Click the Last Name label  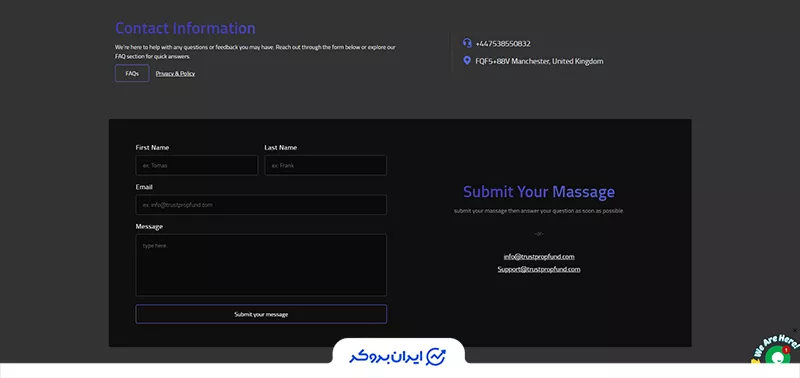[x=281, y=147]
